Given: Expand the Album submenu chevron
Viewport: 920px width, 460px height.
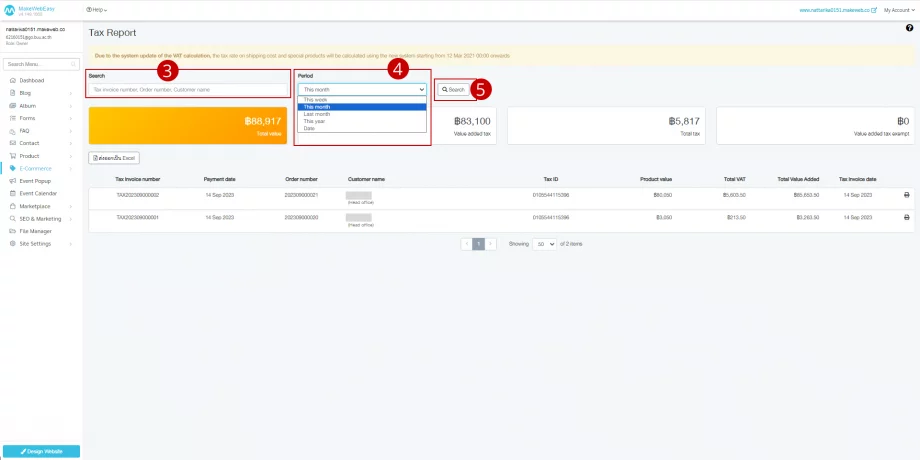Looking at the screenshot, I should point(70,106).
